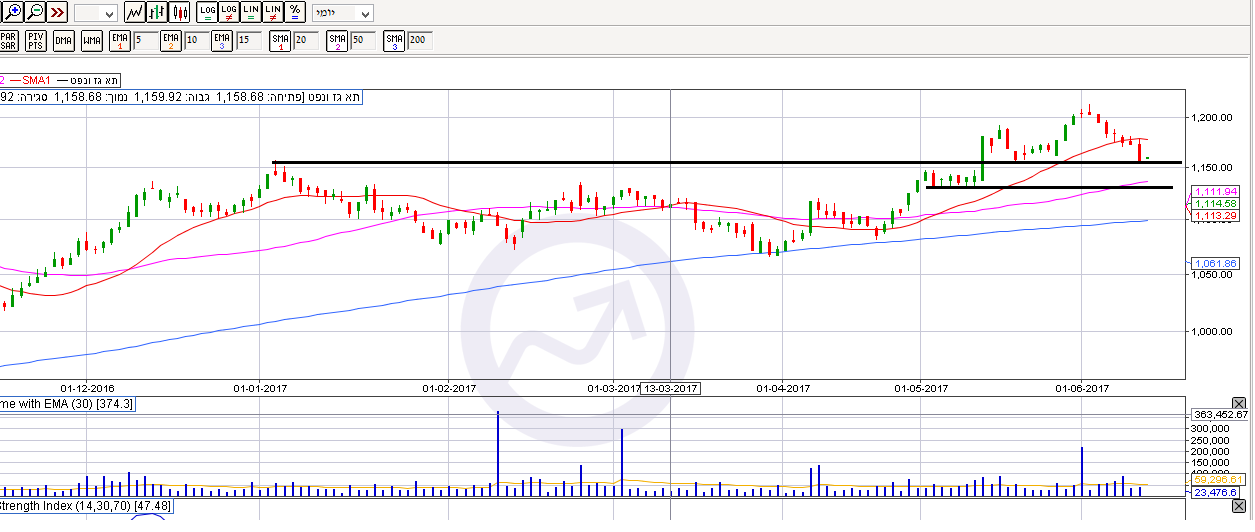
Task: Click the SMA1 legend label
Action: [36, 79]
